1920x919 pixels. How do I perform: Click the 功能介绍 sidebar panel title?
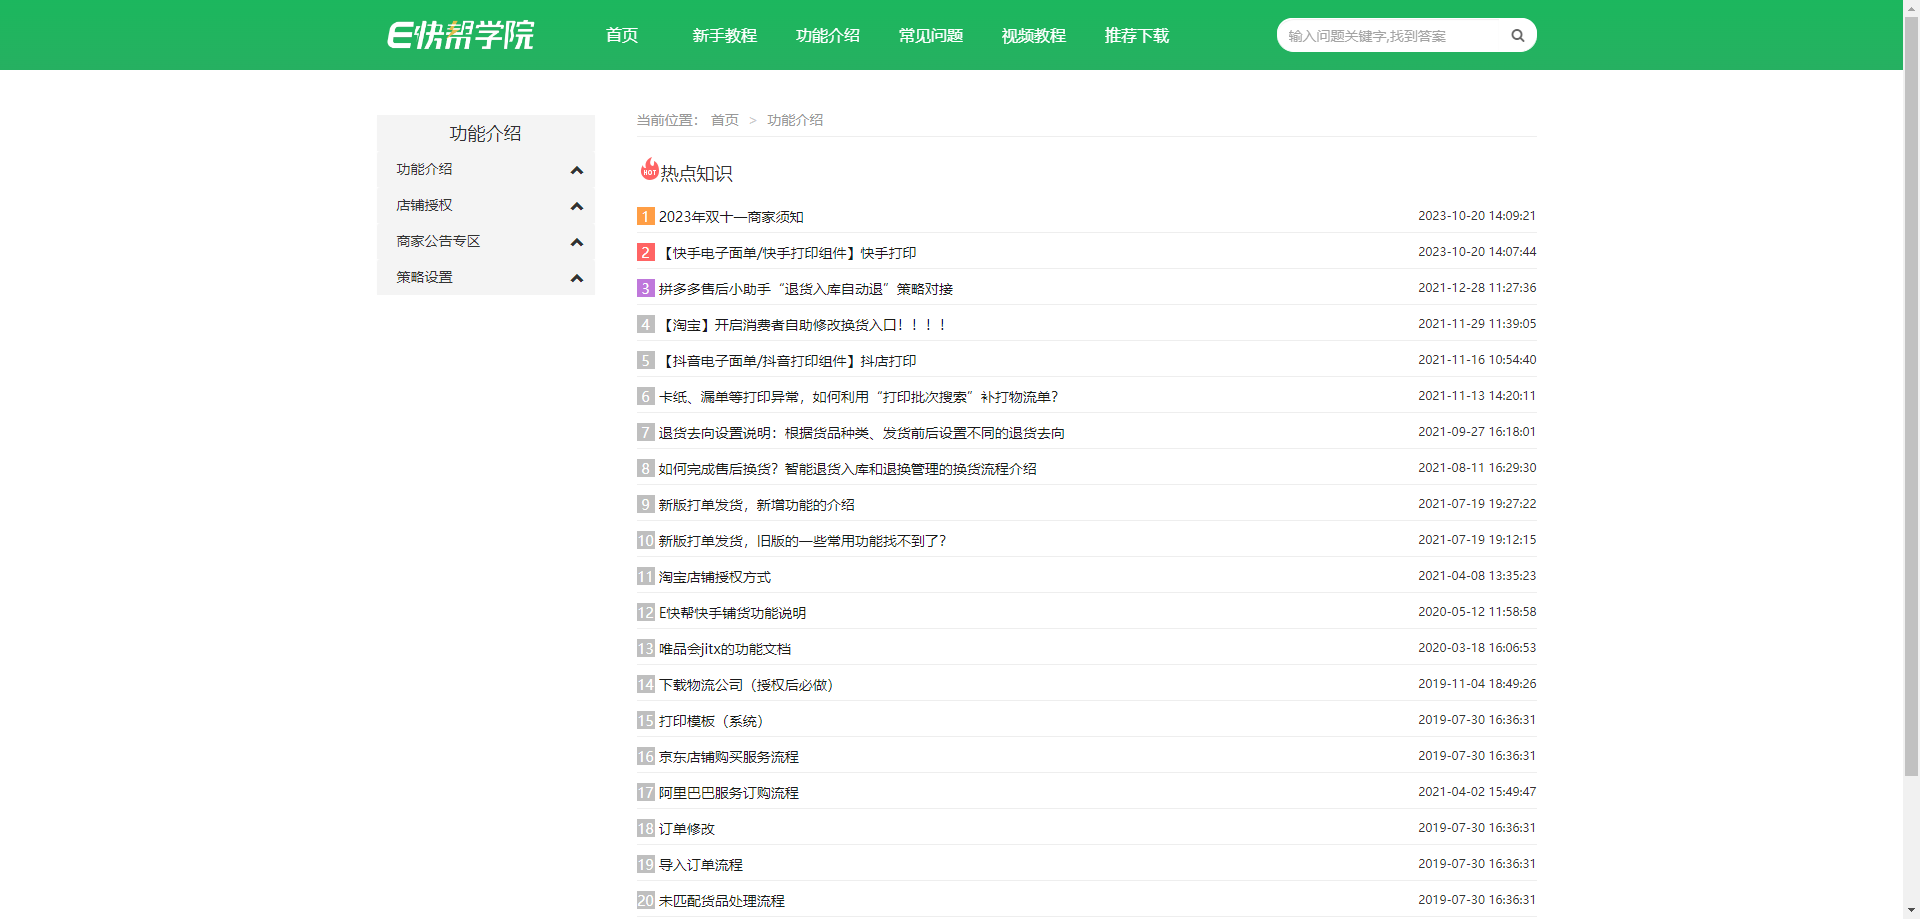click(485, 134)
